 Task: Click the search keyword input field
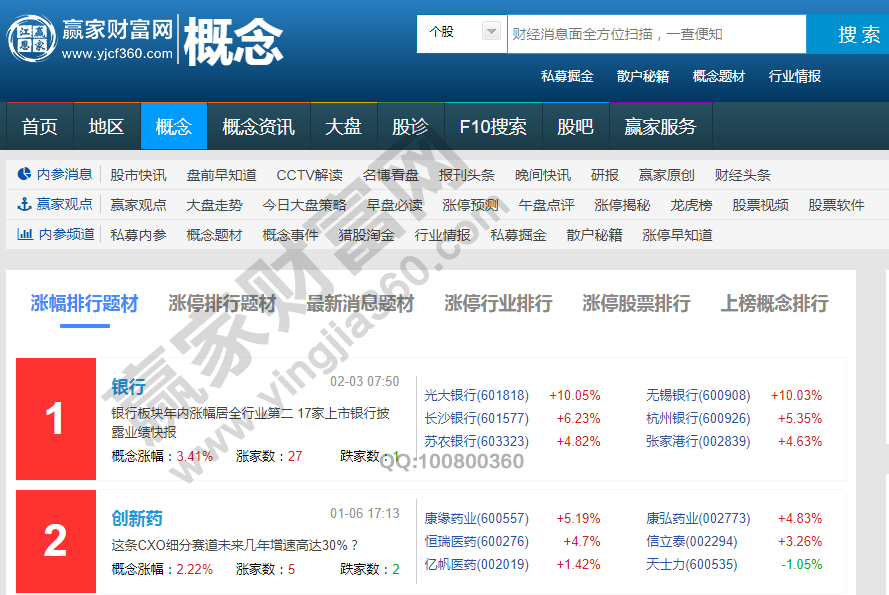[x=655, y=34]
